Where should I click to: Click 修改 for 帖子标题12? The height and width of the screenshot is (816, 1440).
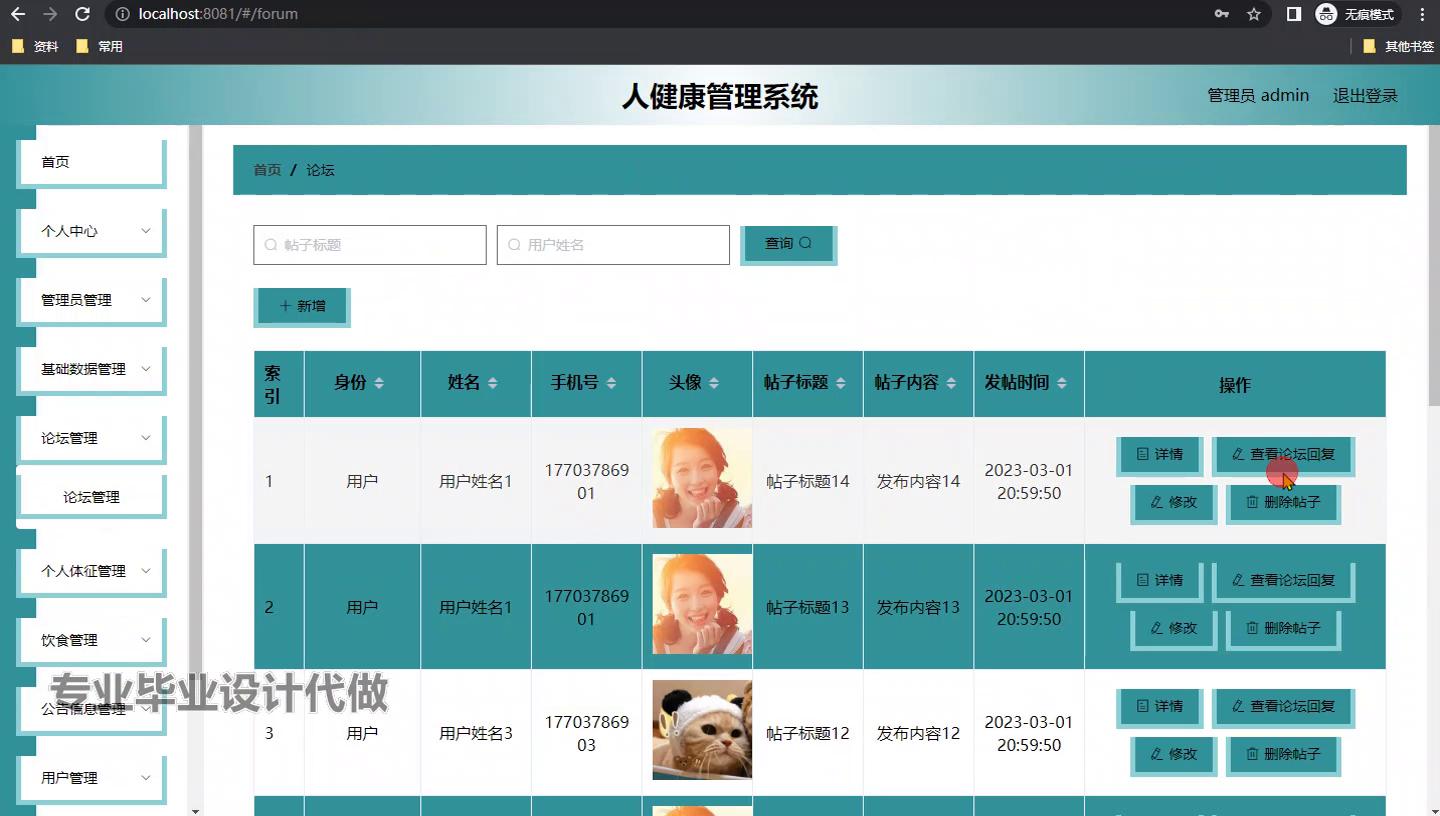[1174, 755]
